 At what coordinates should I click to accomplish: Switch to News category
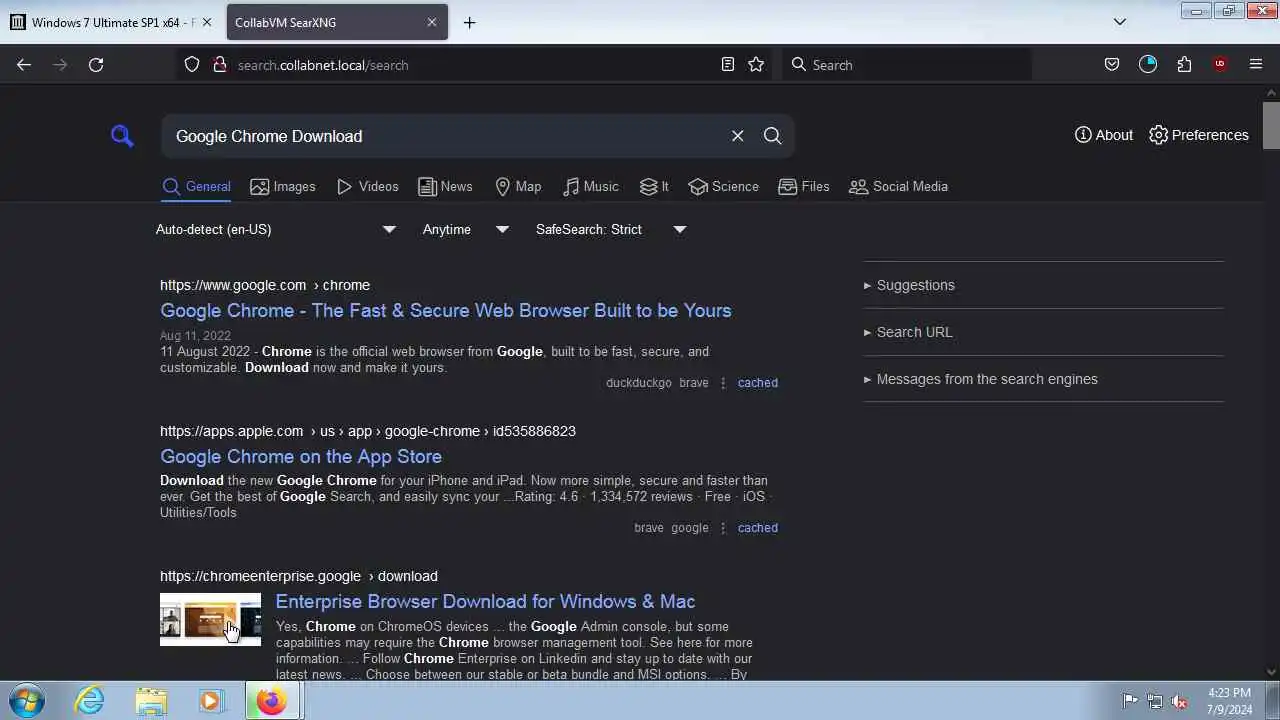(x=445, y=186)
